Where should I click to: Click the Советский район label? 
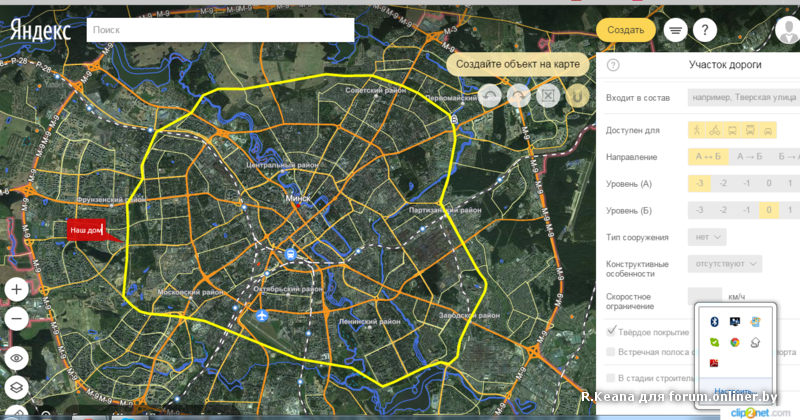point(376,90)
